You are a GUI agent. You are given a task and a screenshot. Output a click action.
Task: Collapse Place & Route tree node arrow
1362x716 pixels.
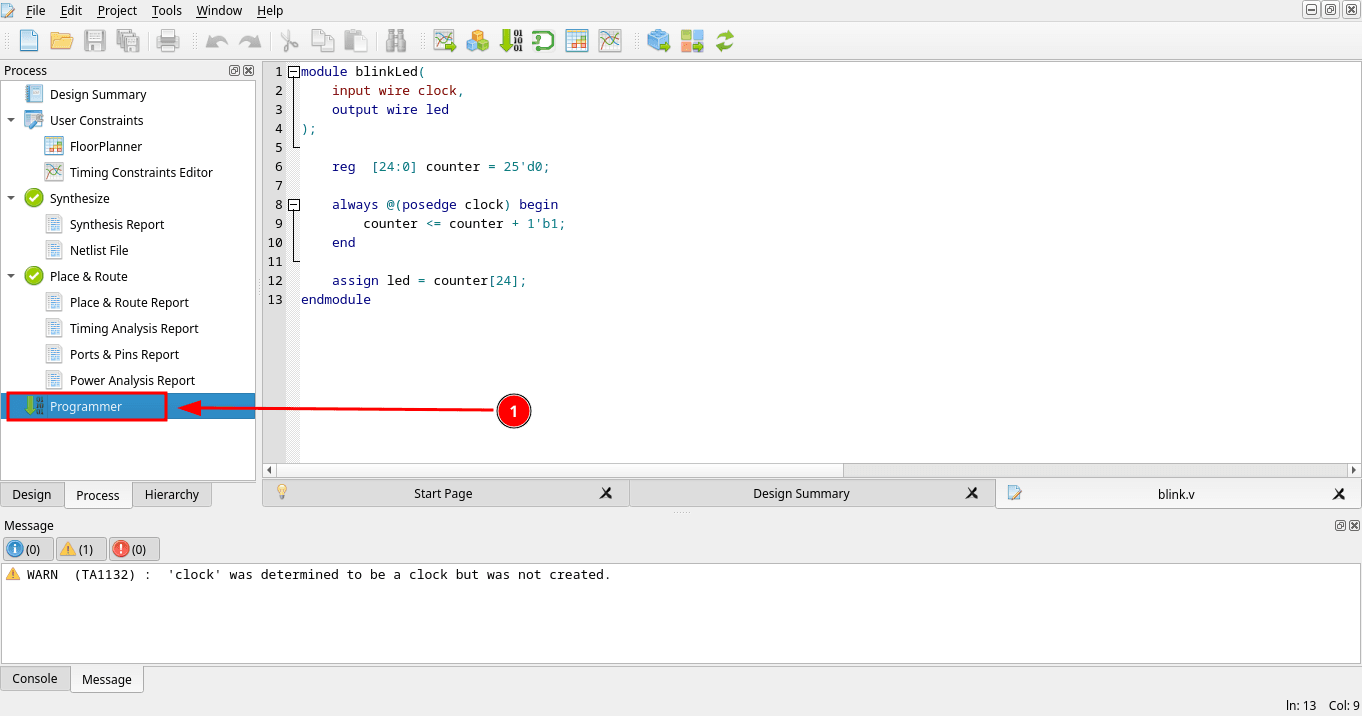pyautogui.click(x=11, y=276)
